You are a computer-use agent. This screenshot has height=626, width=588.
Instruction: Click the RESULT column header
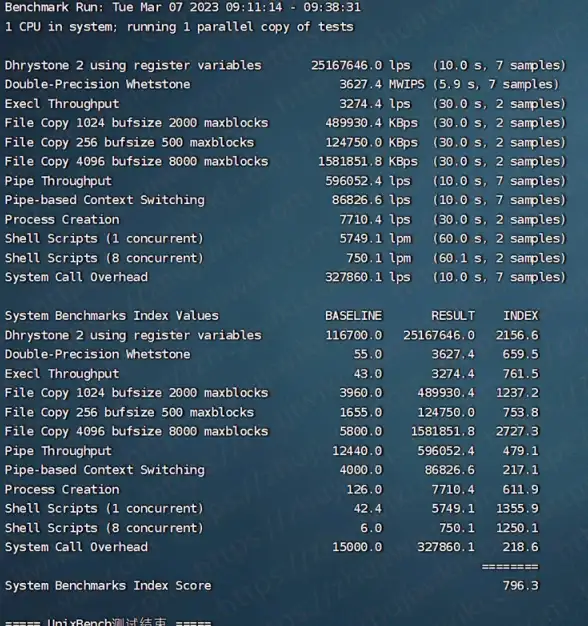(453, 316)
